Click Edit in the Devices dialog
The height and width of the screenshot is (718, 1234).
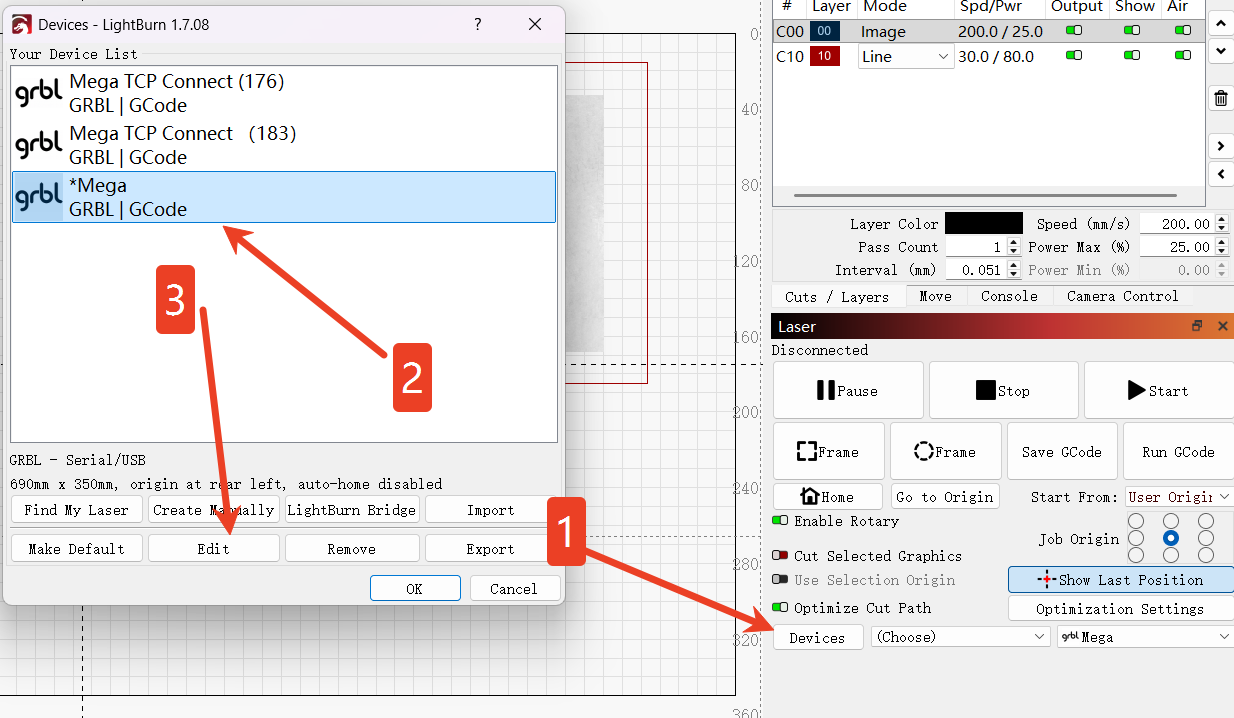click(x=213, y=549)
